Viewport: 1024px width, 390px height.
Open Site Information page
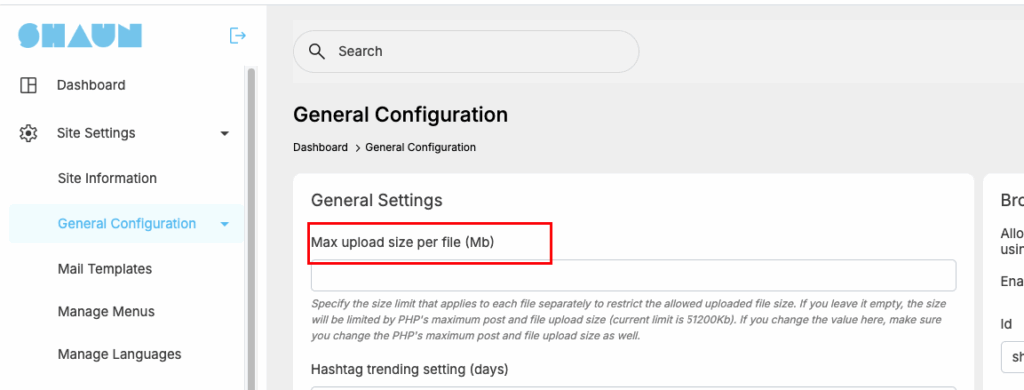coord(107,178)
